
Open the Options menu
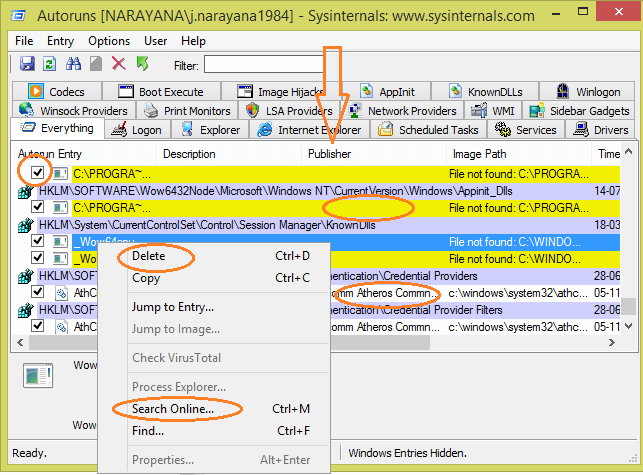109,41
